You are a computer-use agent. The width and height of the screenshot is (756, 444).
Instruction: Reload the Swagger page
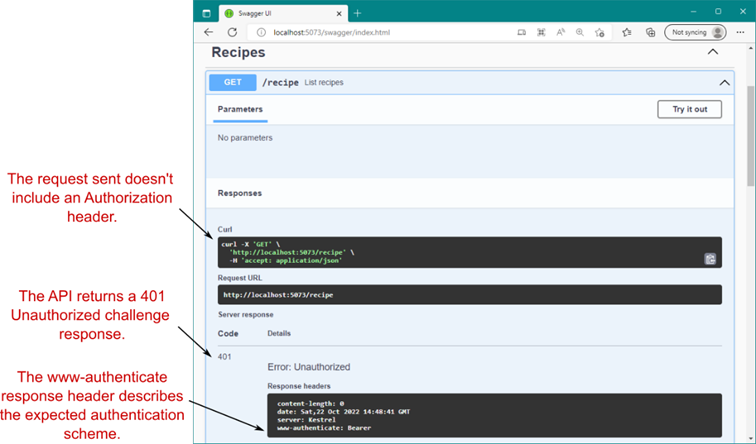pos(232,32)
